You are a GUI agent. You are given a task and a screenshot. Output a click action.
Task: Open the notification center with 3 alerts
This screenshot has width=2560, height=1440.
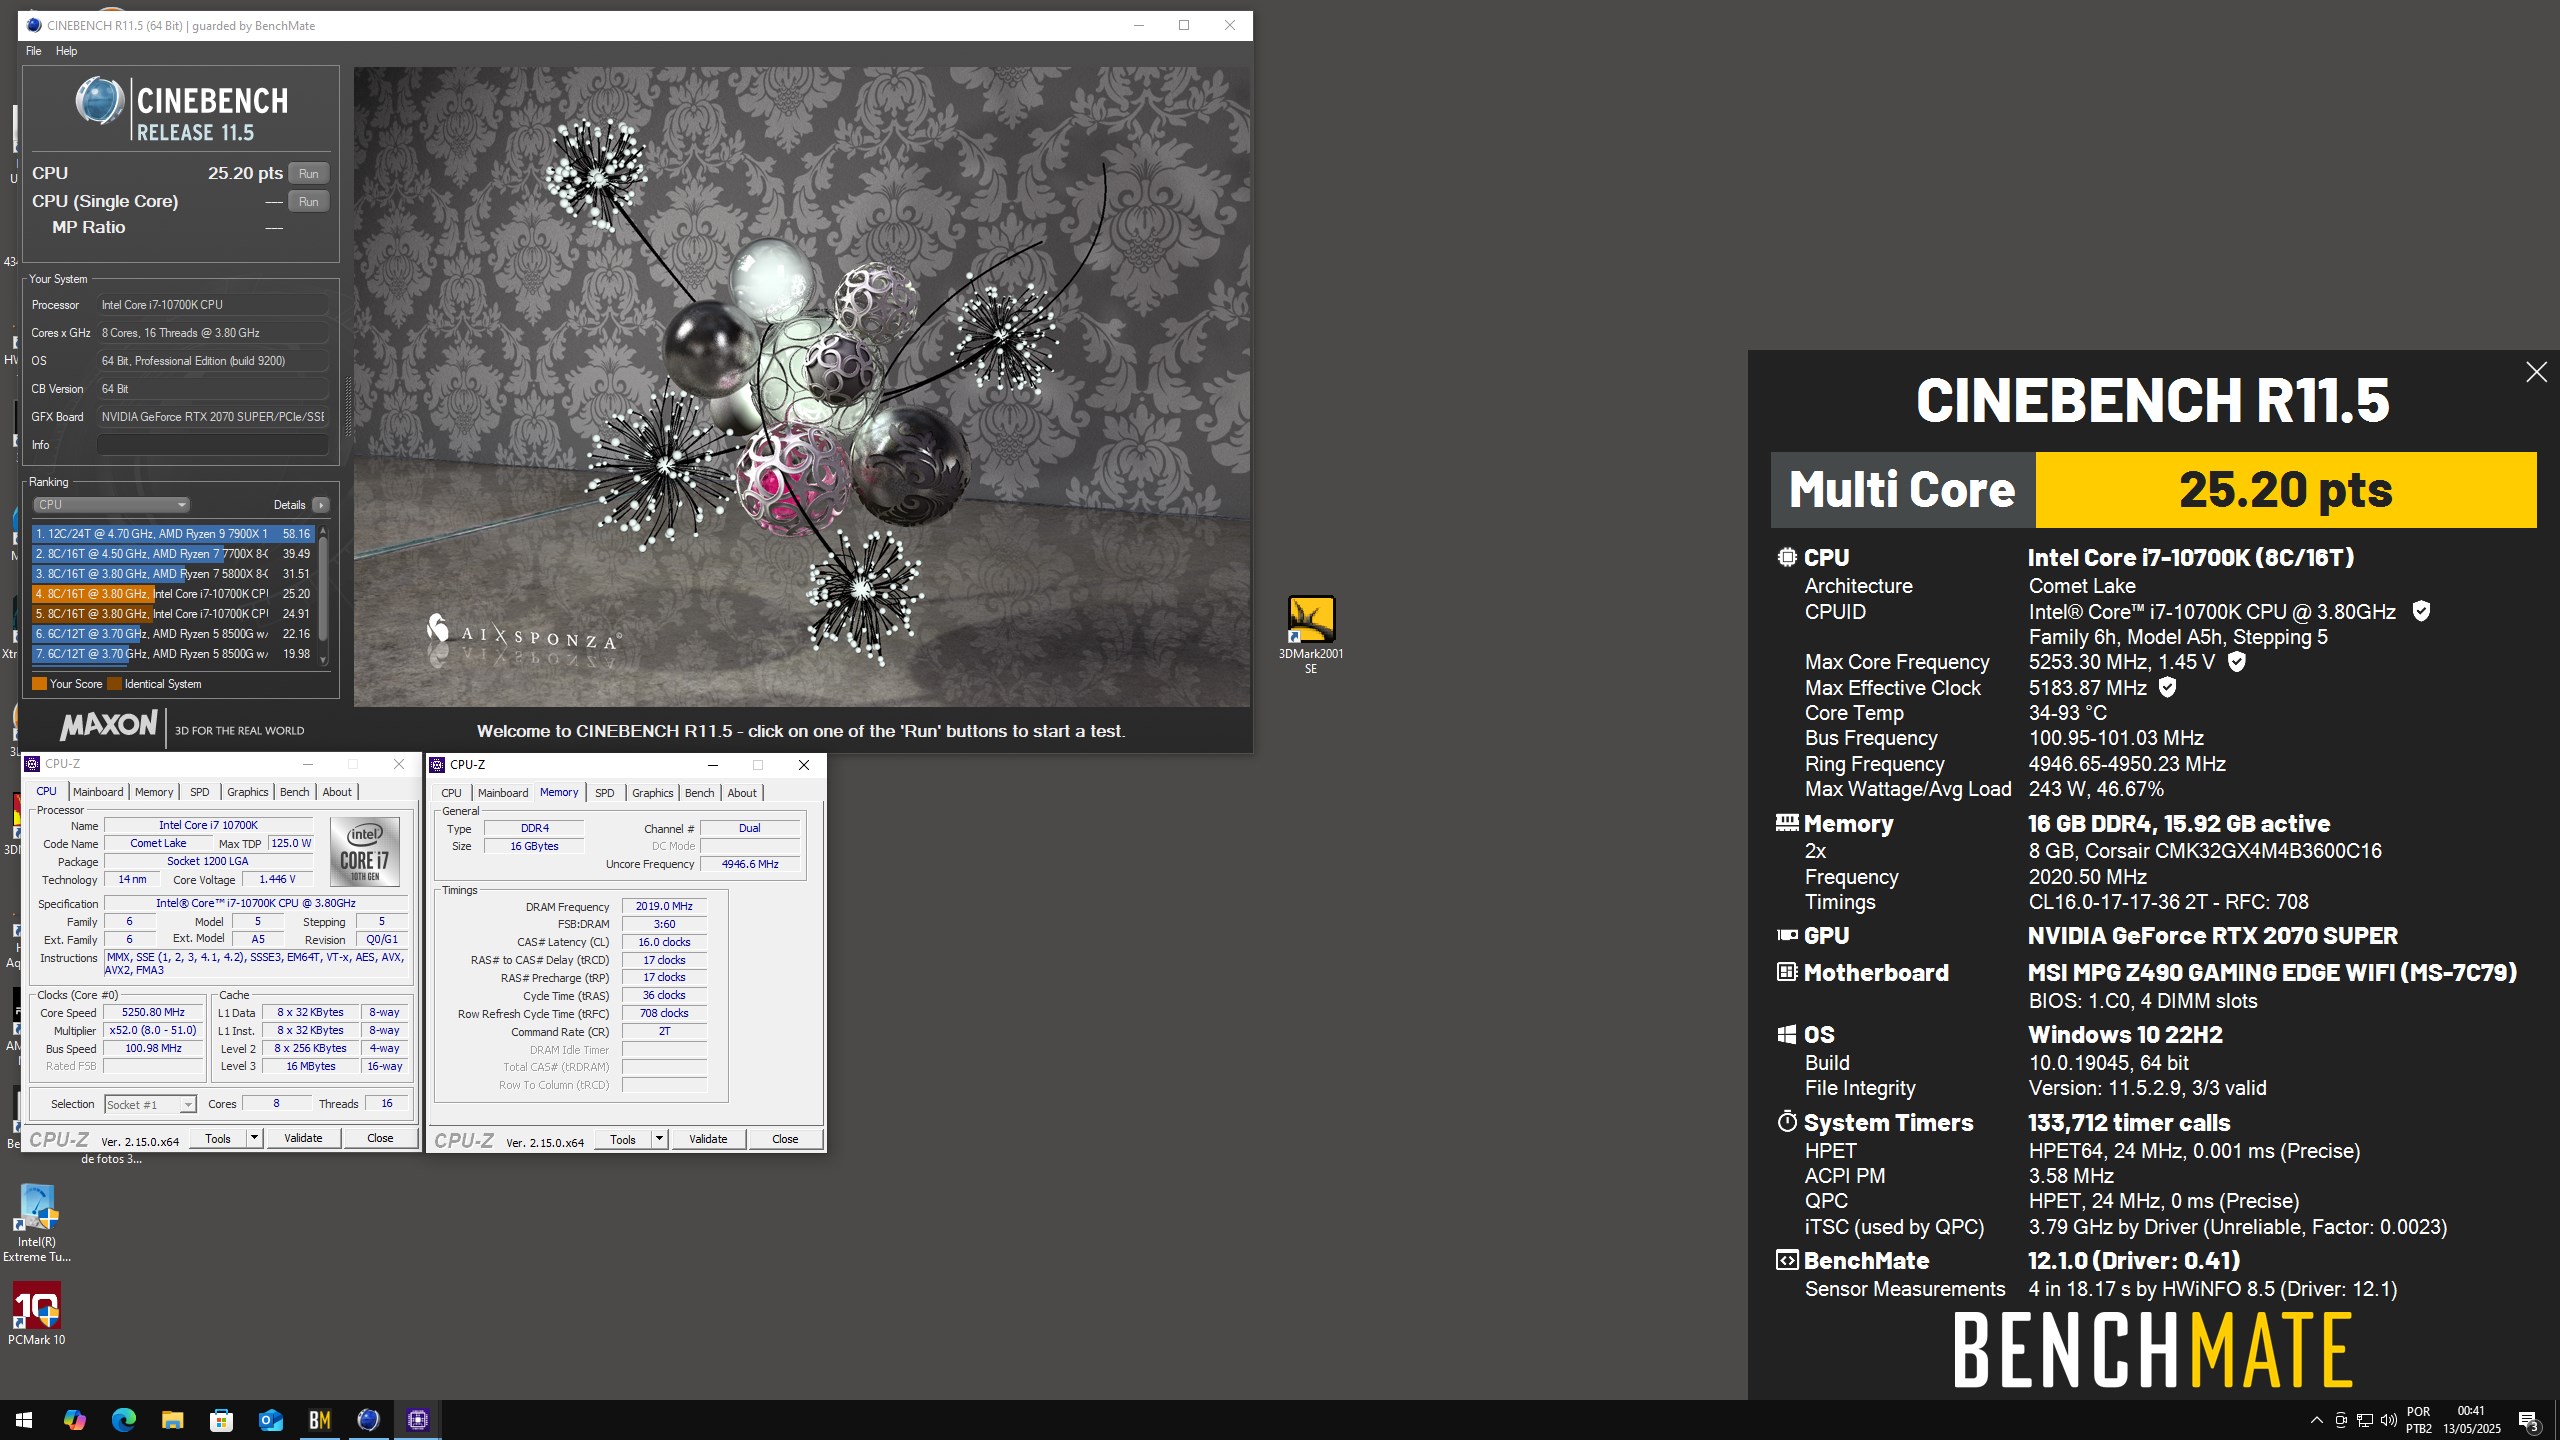[2529, 1420]
